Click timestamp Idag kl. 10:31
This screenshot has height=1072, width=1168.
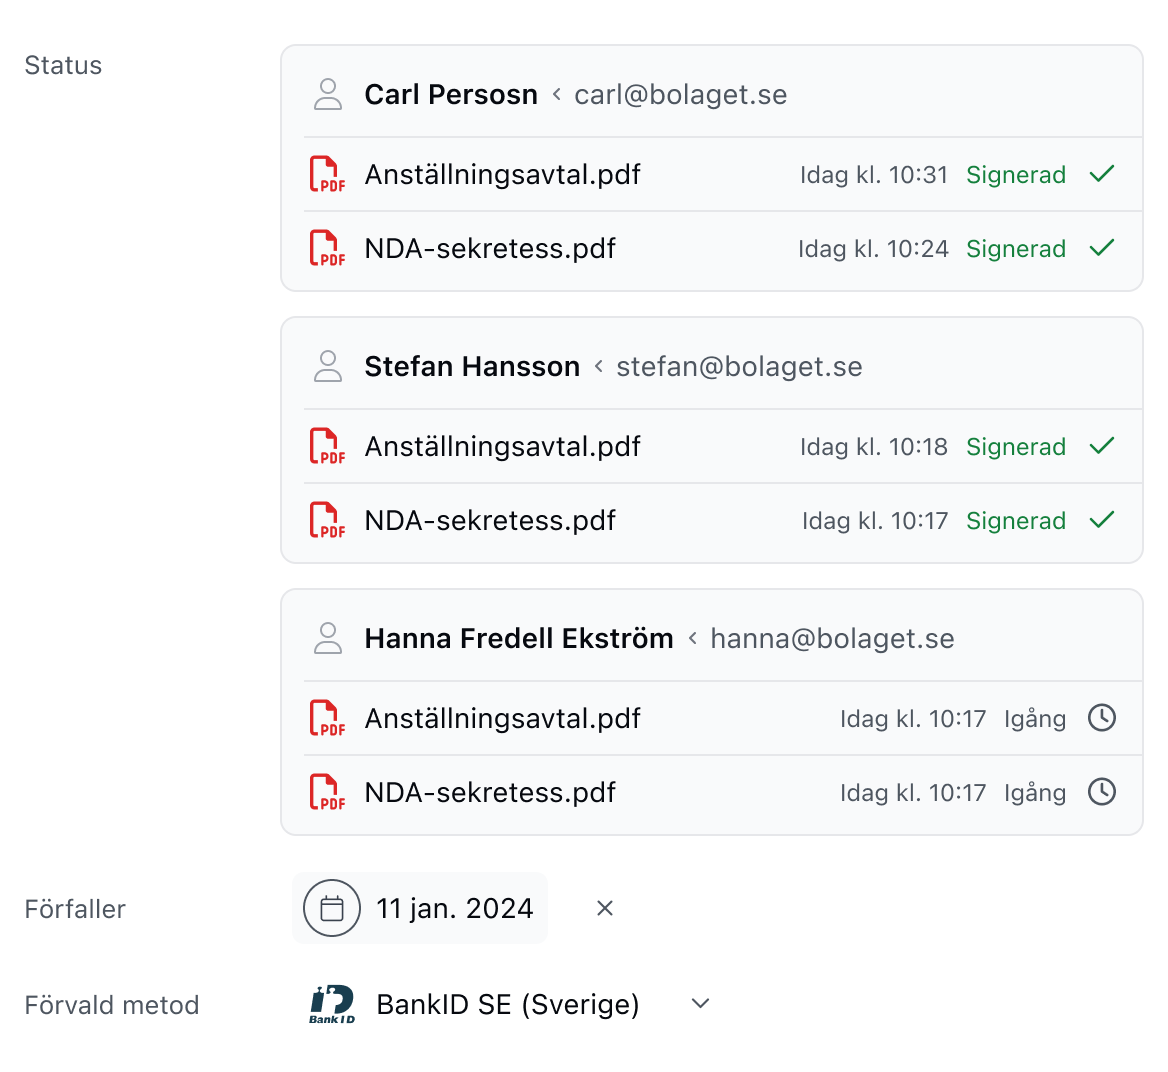[874, 175]
